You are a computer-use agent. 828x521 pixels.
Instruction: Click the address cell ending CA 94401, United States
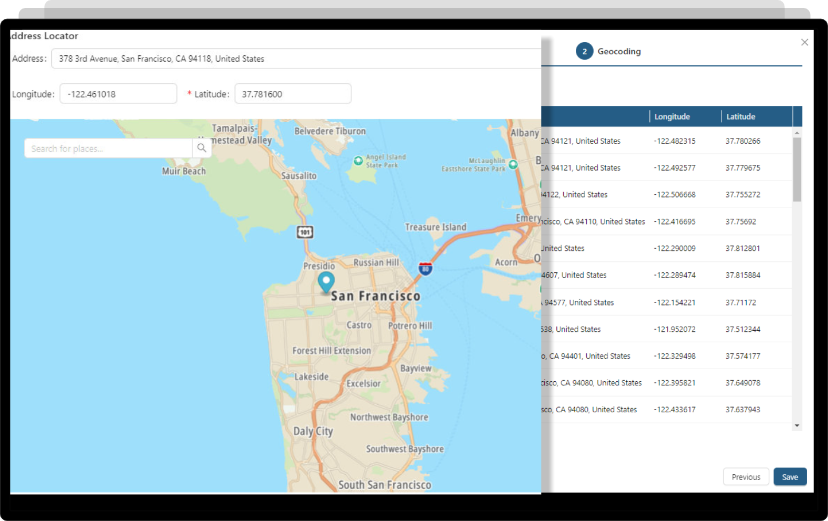(x=586, y=356)
